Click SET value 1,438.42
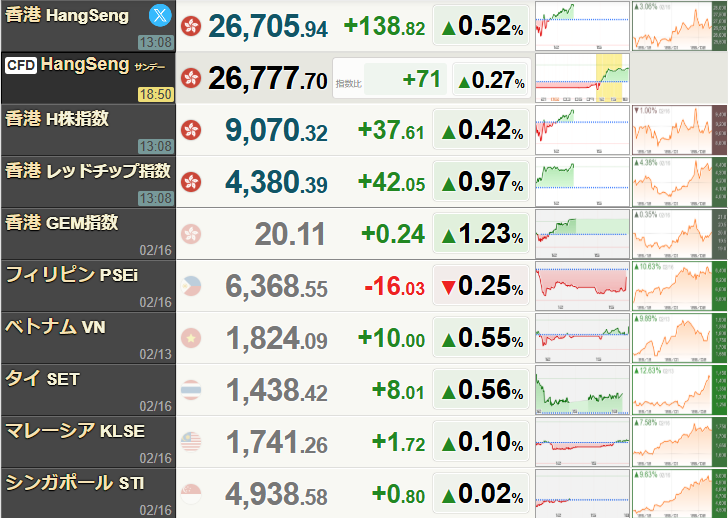 (x=276, y=390)
